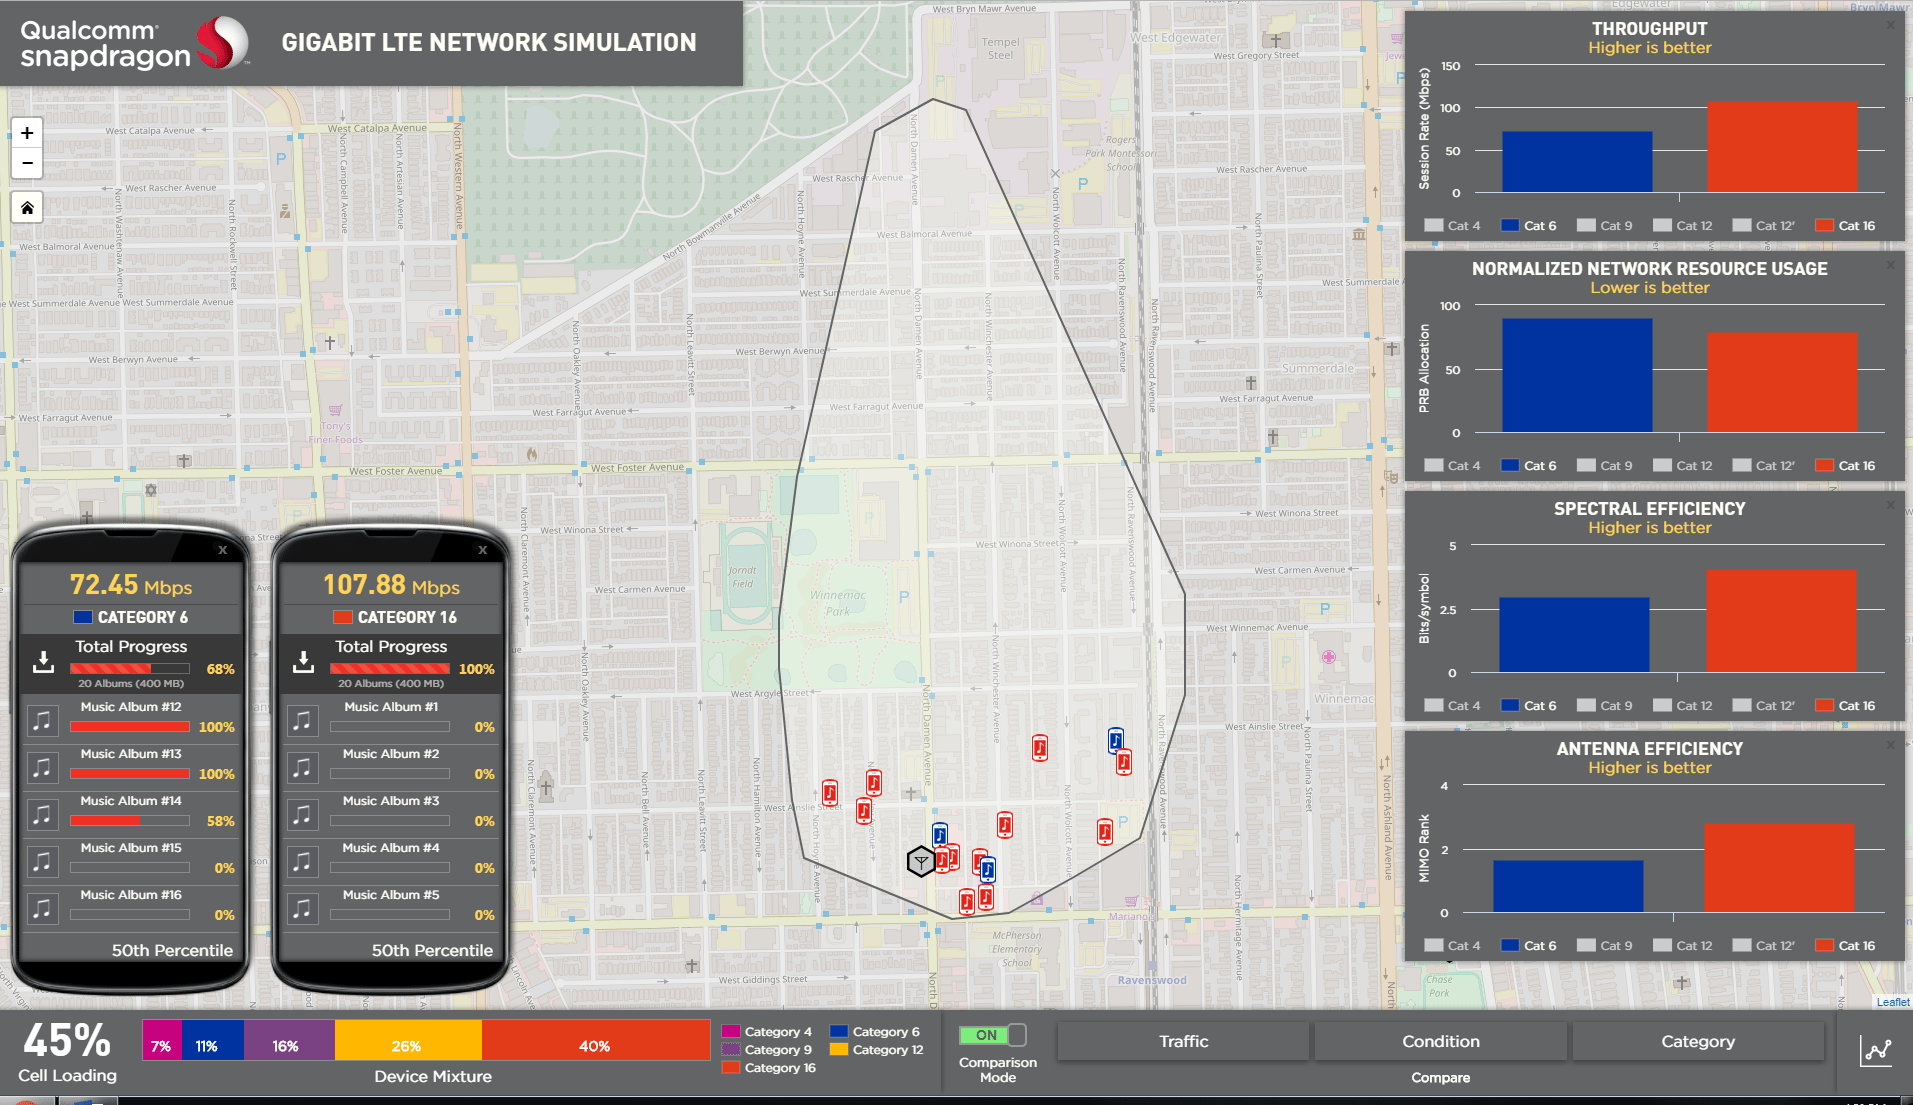Close the Category 16 phone panel
This screenshot has height=1105, width=1913.
(x=483, y=550)
